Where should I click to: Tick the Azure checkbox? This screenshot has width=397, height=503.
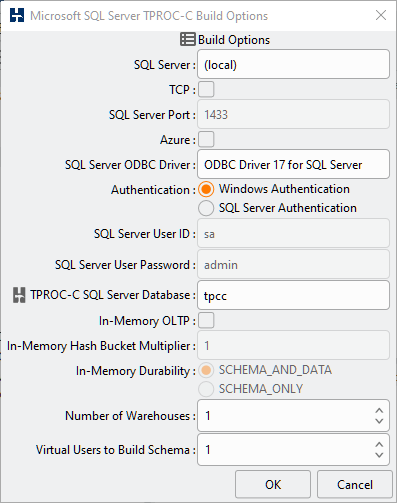(x=206, y=139)
